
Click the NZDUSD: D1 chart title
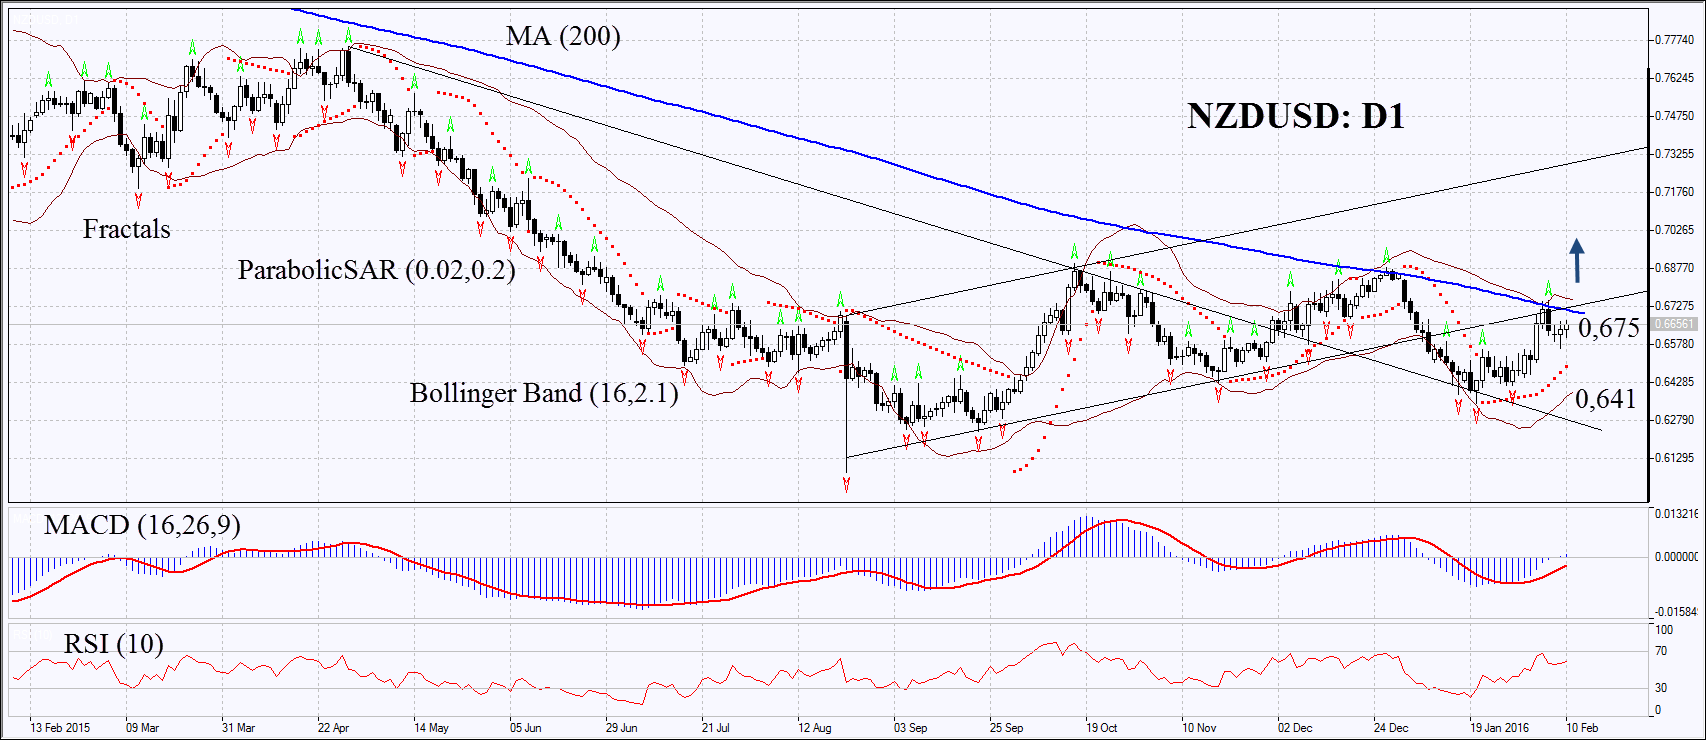coord(1296,117)
